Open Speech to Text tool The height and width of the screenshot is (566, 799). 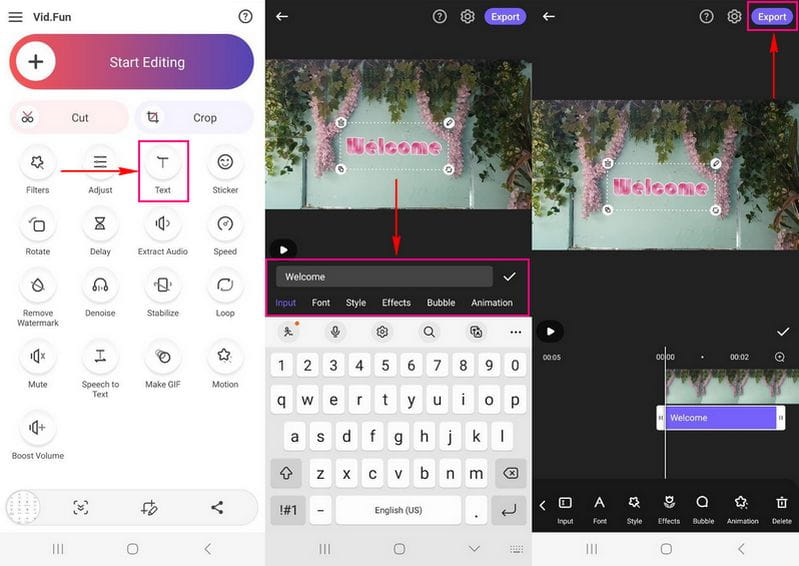100,370
